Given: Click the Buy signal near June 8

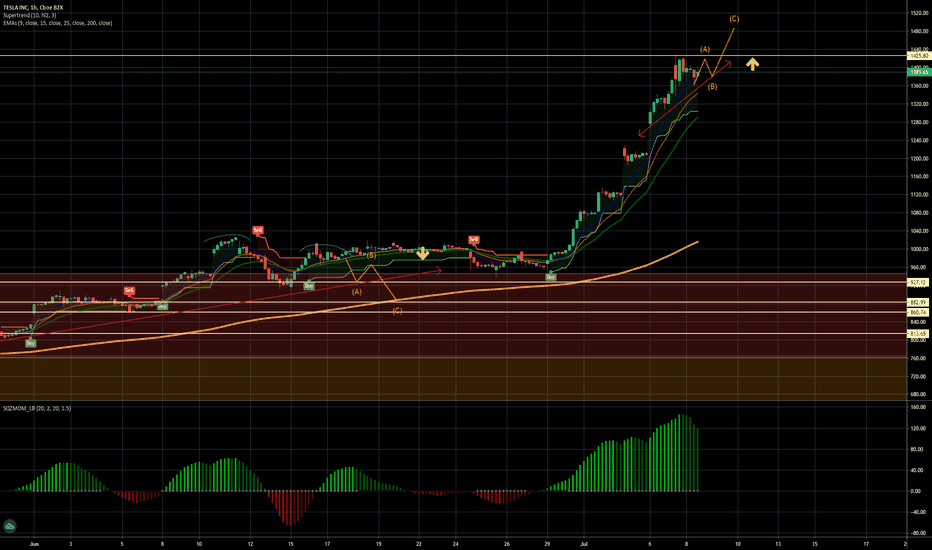Looking at the screenshot, I should tap(162, 306).
